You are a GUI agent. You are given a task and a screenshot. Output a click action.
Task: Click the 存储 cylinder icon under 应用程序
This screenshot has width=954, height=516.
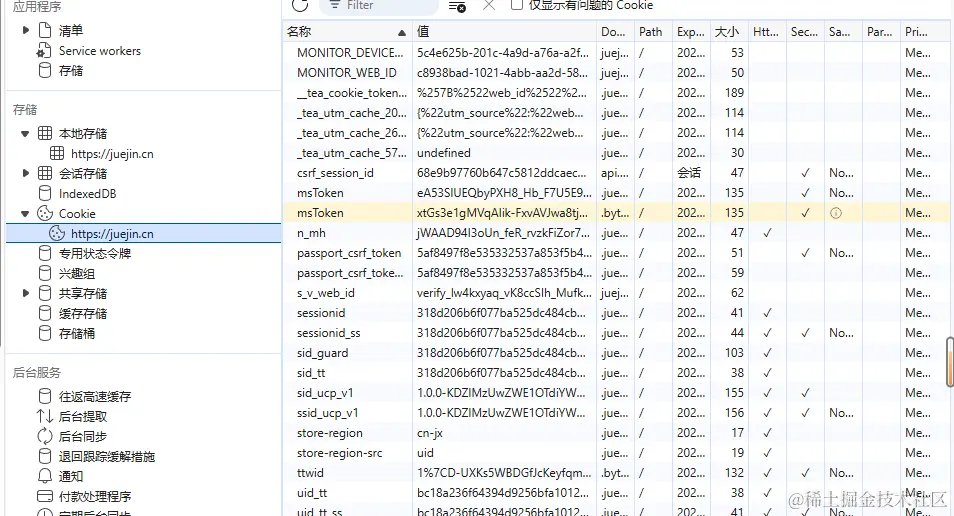(44, 71)
